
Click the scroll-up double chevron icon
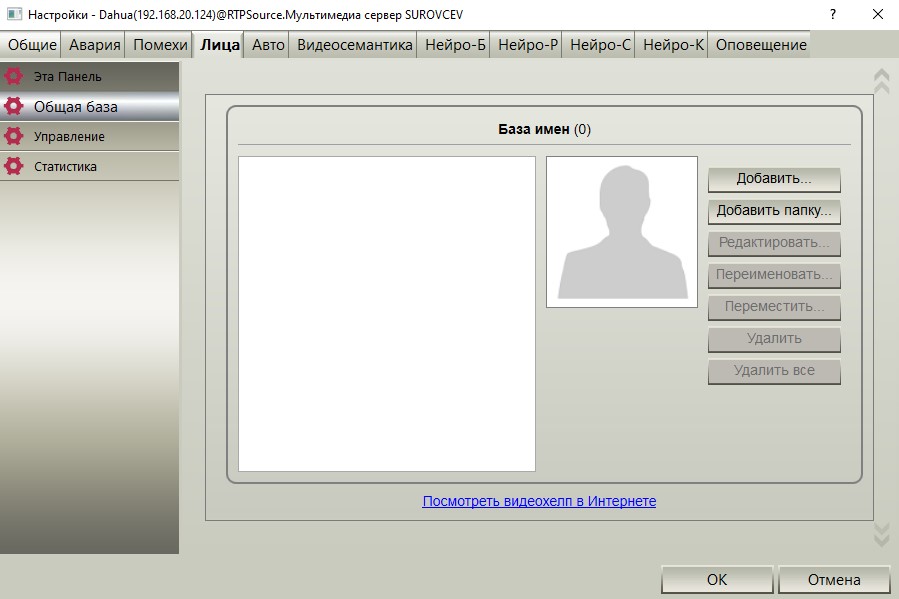[x=881, y=81]
